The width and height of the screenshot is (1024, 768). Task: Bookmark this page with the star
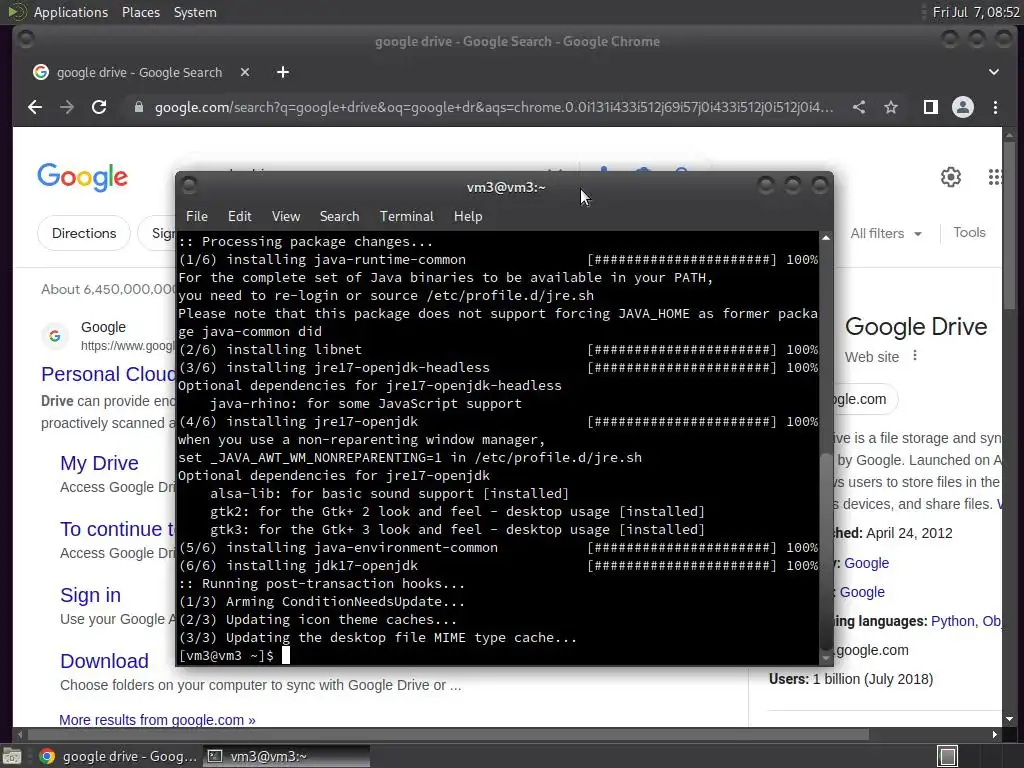(891, 107)
